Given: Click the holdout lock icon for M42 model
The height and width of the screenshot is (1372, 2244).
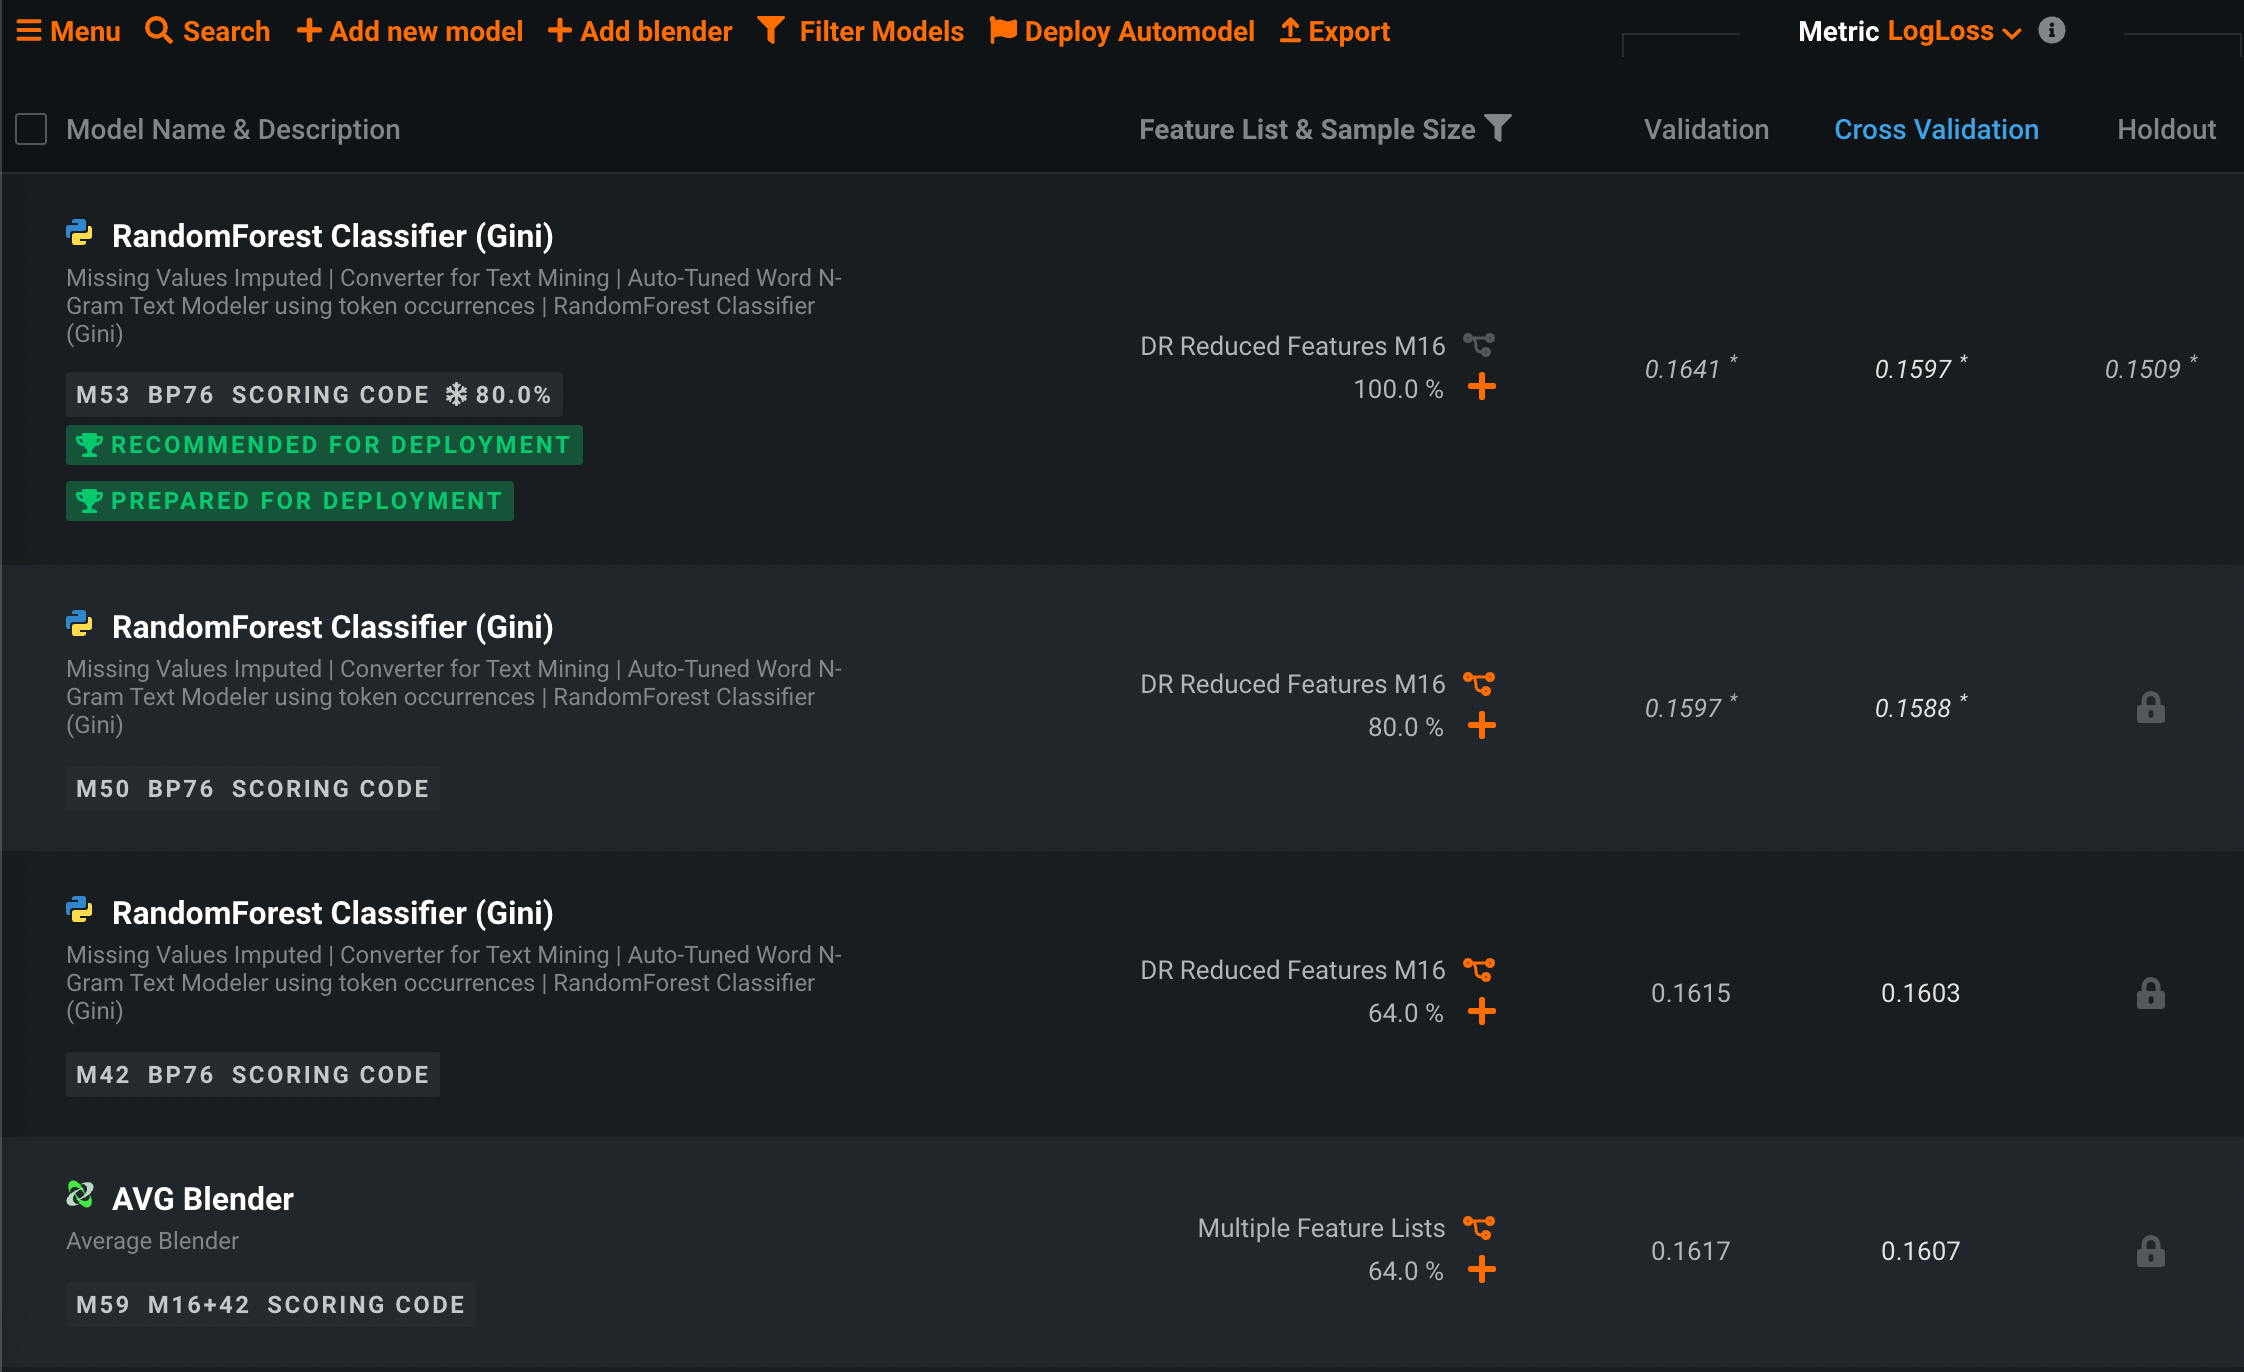Looking at the screenshot, I should coord(2150,994).
